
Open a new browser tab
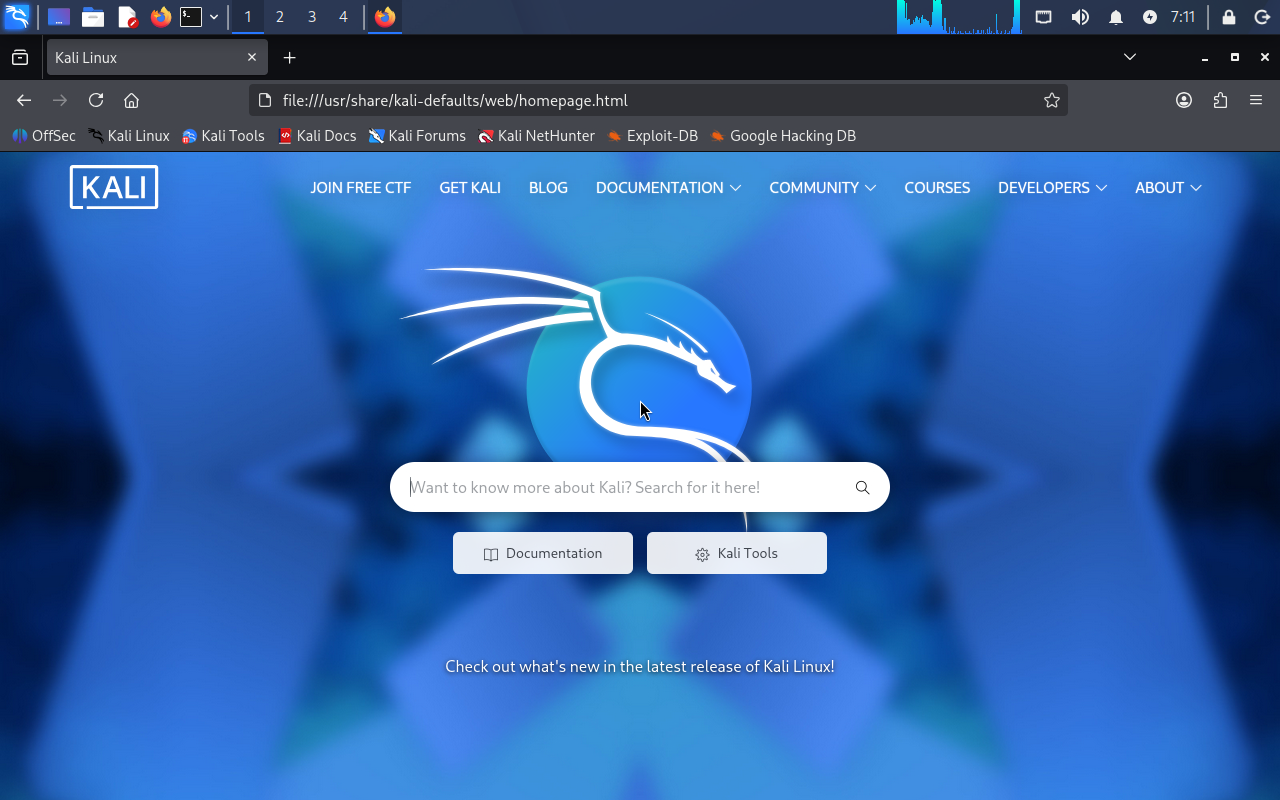289,58
